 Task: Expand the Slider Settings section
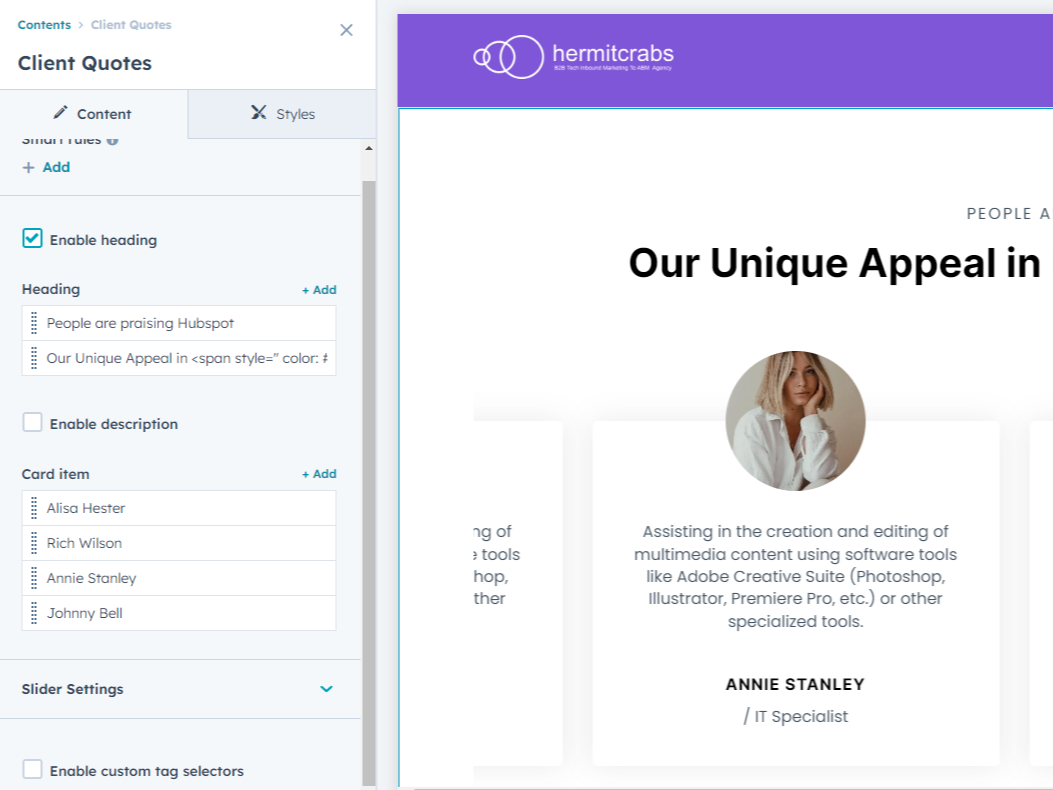pos(326,689)
